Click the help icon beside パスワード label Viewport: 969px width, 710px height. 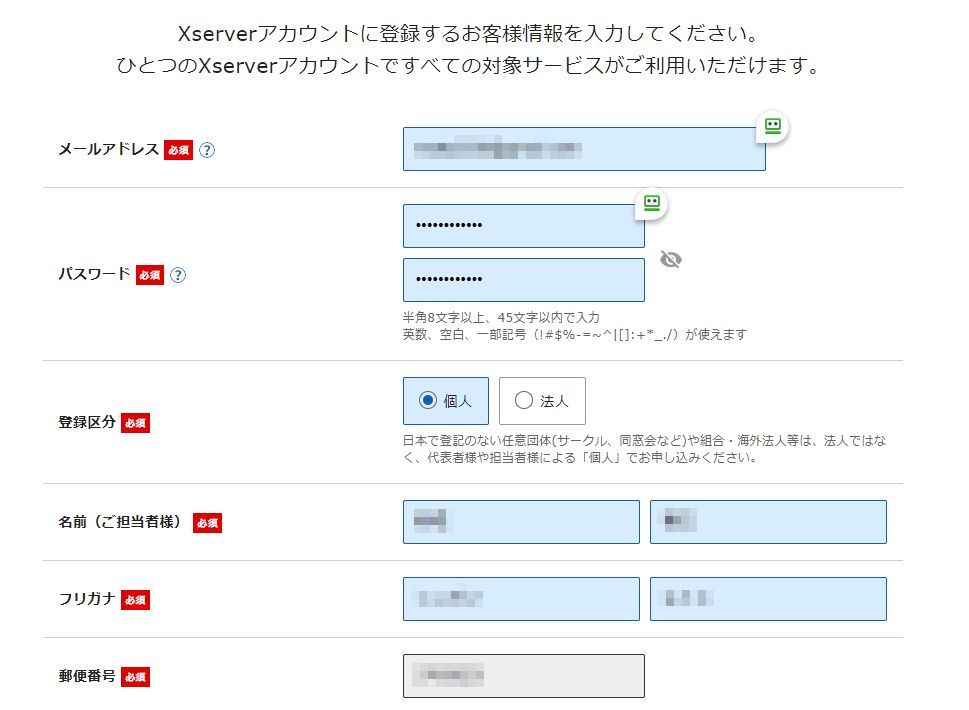pos(178,275)
